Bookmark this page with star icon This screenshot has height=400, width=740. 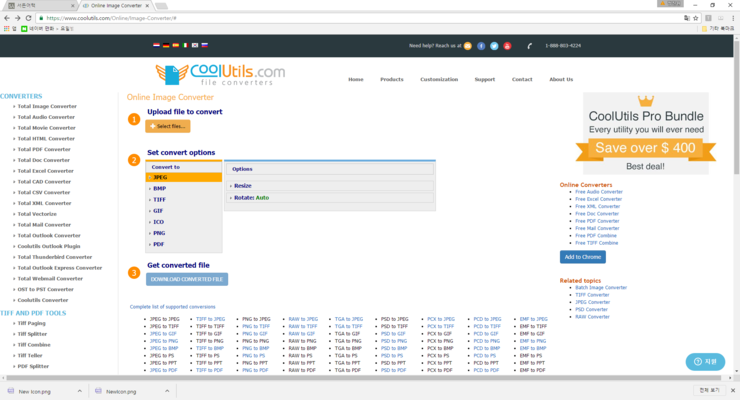[x=696, y=18]
